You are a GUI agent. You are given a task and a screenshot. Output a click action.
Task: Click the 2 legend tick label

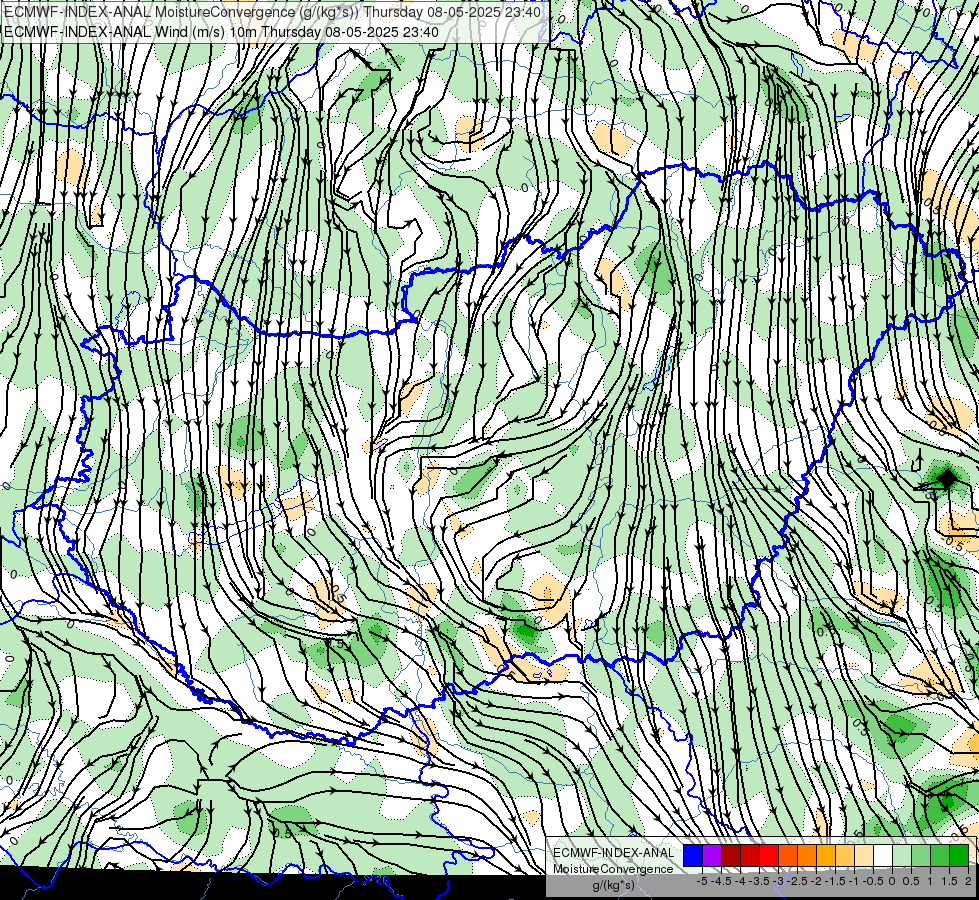pos(968,881)
